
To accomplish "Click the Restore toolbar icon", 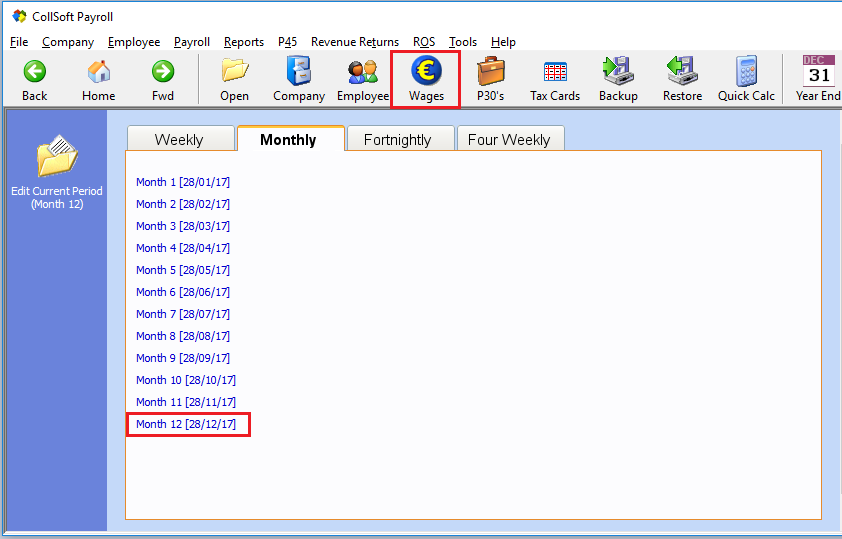I will pos(682,72).
